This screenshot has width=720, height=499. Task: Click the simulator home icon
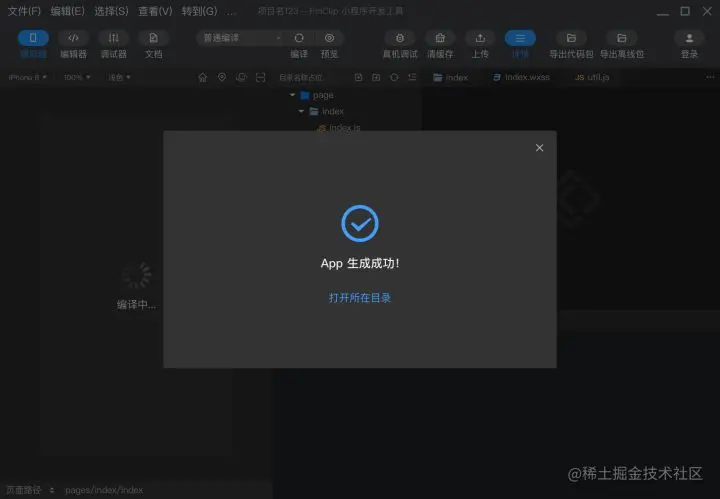click(202, 77)
